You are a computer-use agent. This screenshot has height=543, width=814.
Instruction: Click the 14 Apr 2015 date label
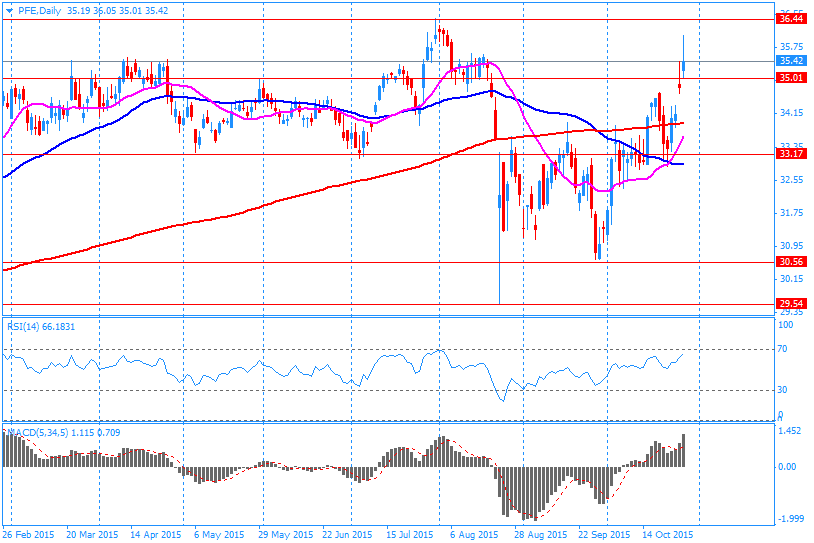[155, 535]
